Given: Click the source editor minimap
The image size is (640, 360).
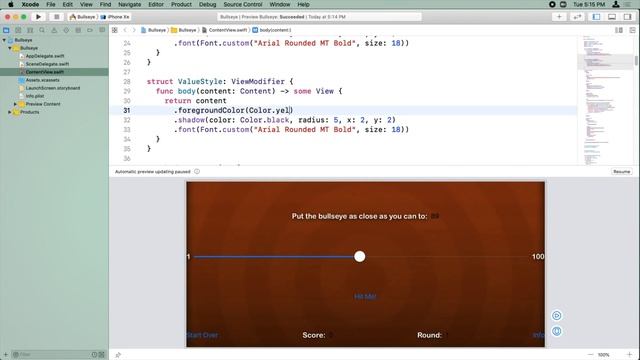Looking at the screenshot, I should (605, 100).
